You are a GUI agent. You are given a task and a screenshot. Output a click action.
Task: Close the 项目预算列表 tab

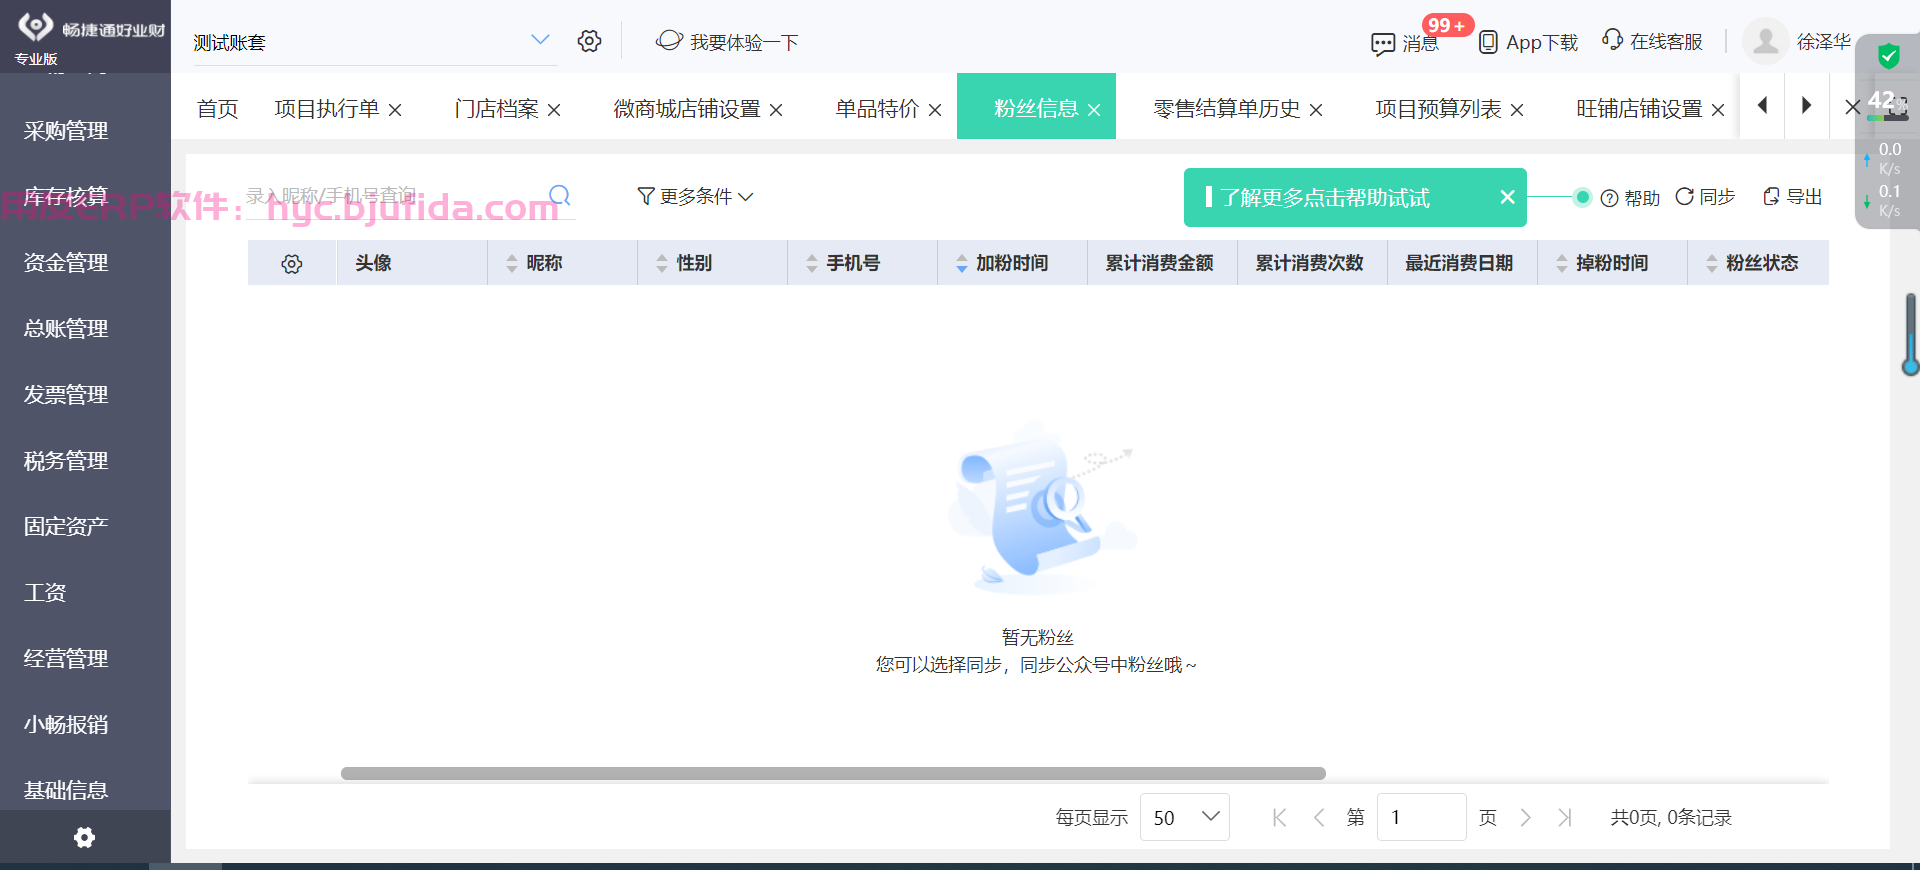pos(1517,110)
